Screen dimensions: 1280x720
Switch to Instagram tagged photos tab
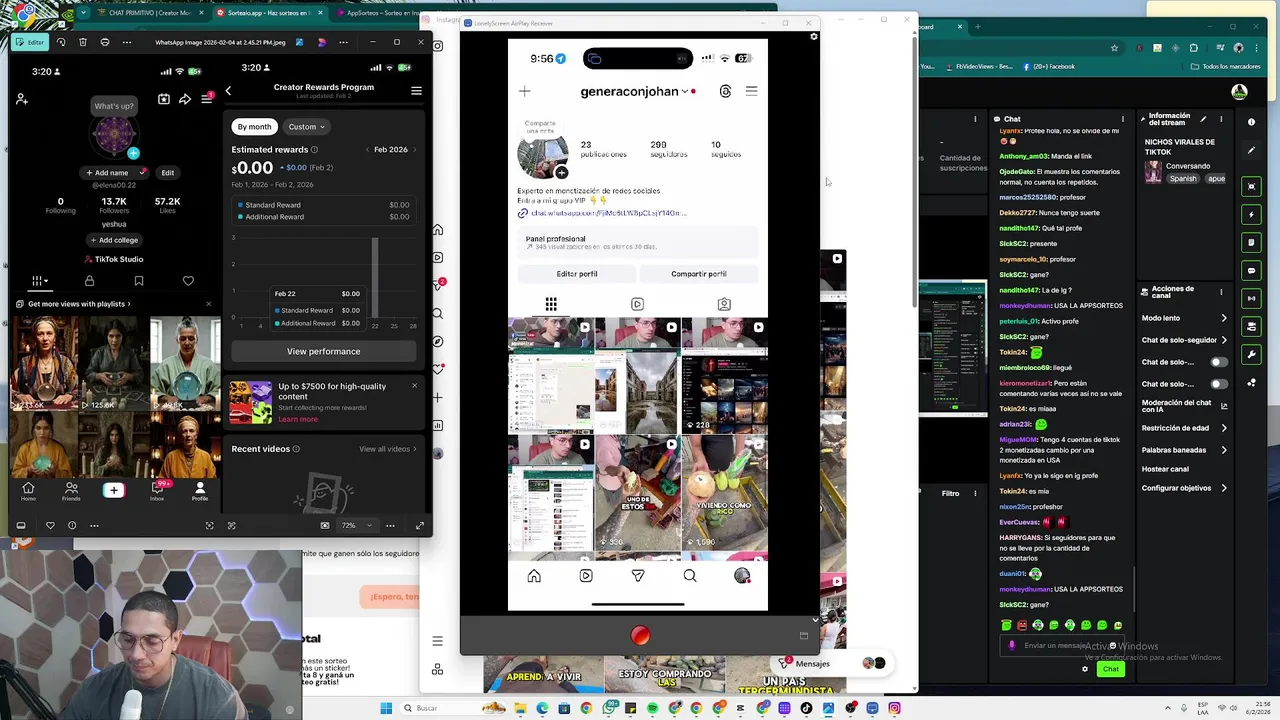(724, 304)
